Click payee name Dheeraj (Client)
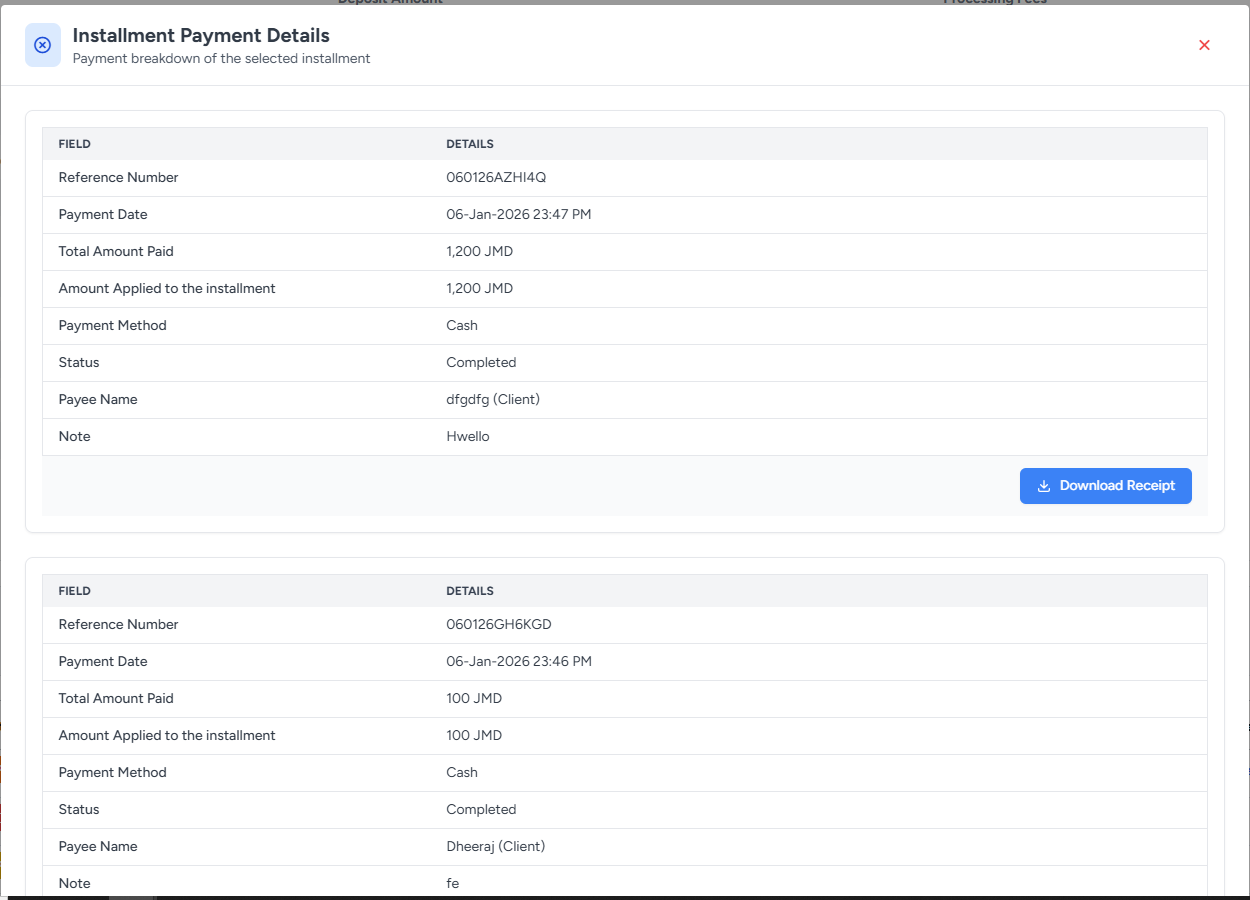1250x900 pixels. [x=495, y=847]
